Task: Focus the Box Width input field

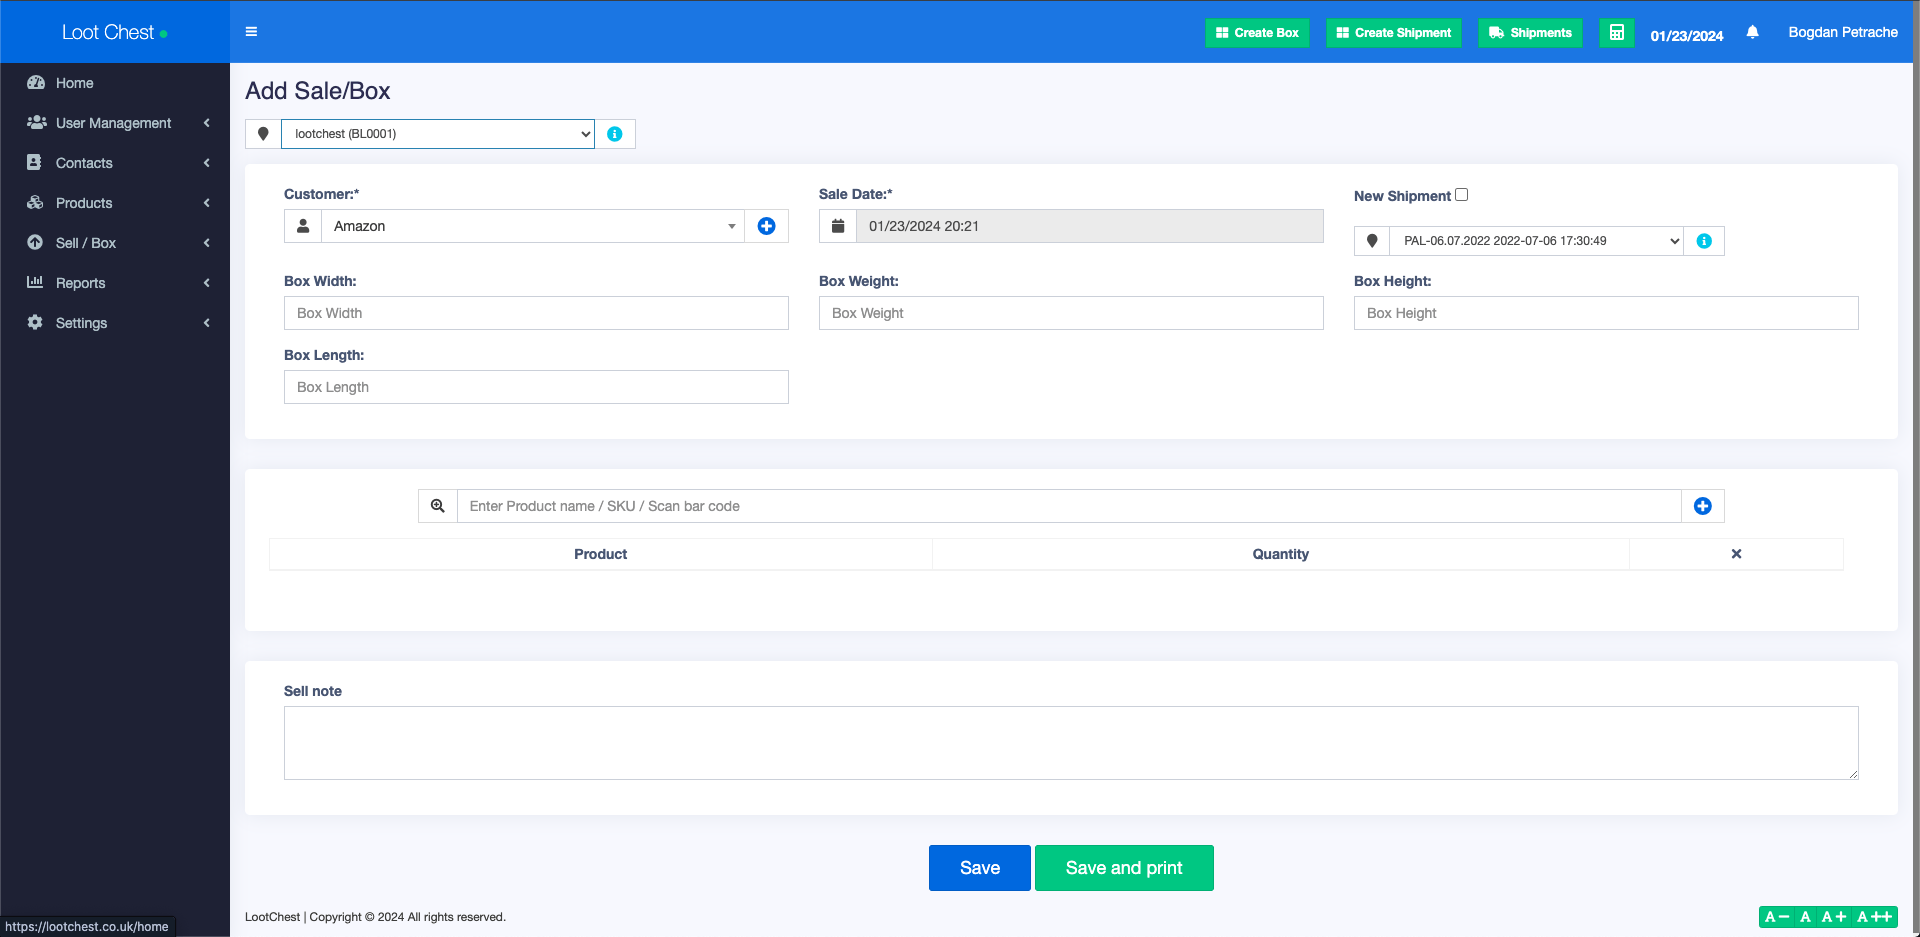Action: coord(536,313)
